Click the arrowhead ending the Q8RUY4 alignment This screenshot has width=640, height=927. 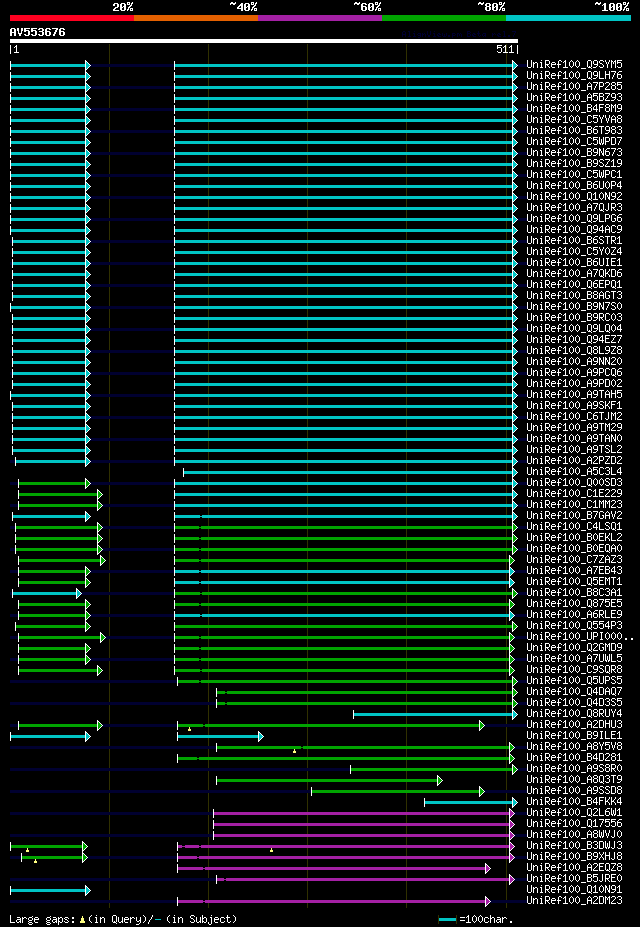pos(515,715)
